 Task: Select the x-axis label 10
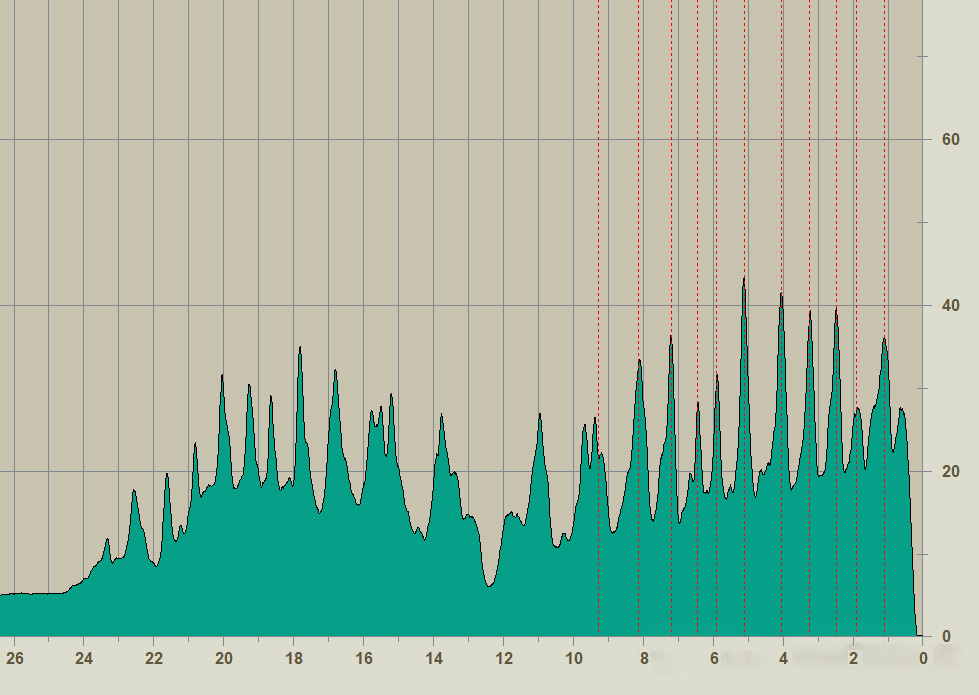(x=574, y=659)
